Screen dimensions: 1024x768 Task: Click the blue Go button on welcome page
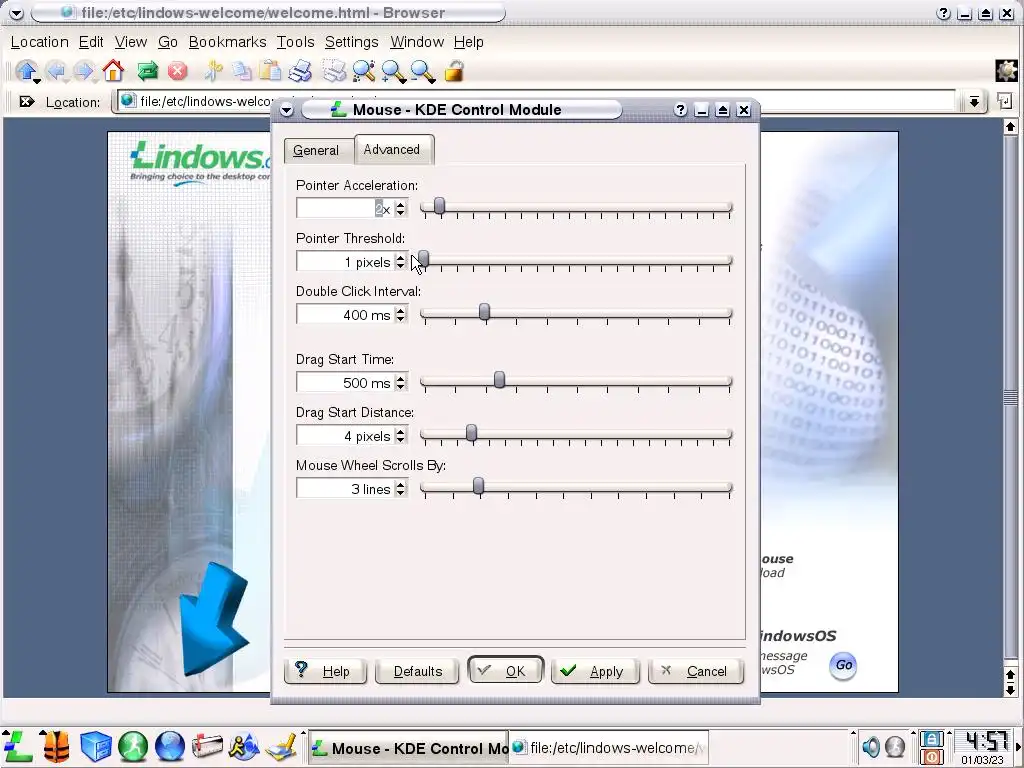click(x=843, y=665)
